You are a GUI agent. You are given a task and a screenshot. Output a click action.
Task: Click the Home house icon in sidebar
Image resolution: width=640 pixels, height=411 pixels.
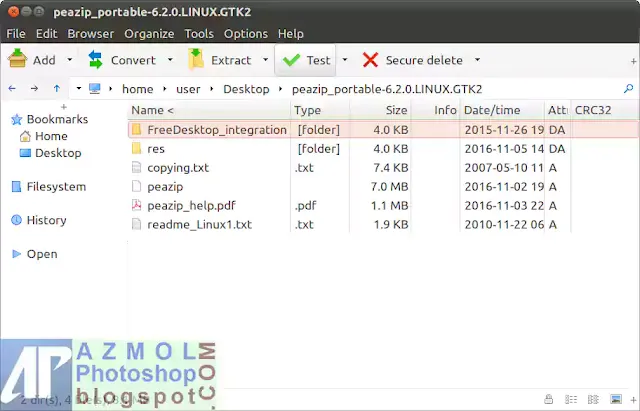click(x=25, y=136)
